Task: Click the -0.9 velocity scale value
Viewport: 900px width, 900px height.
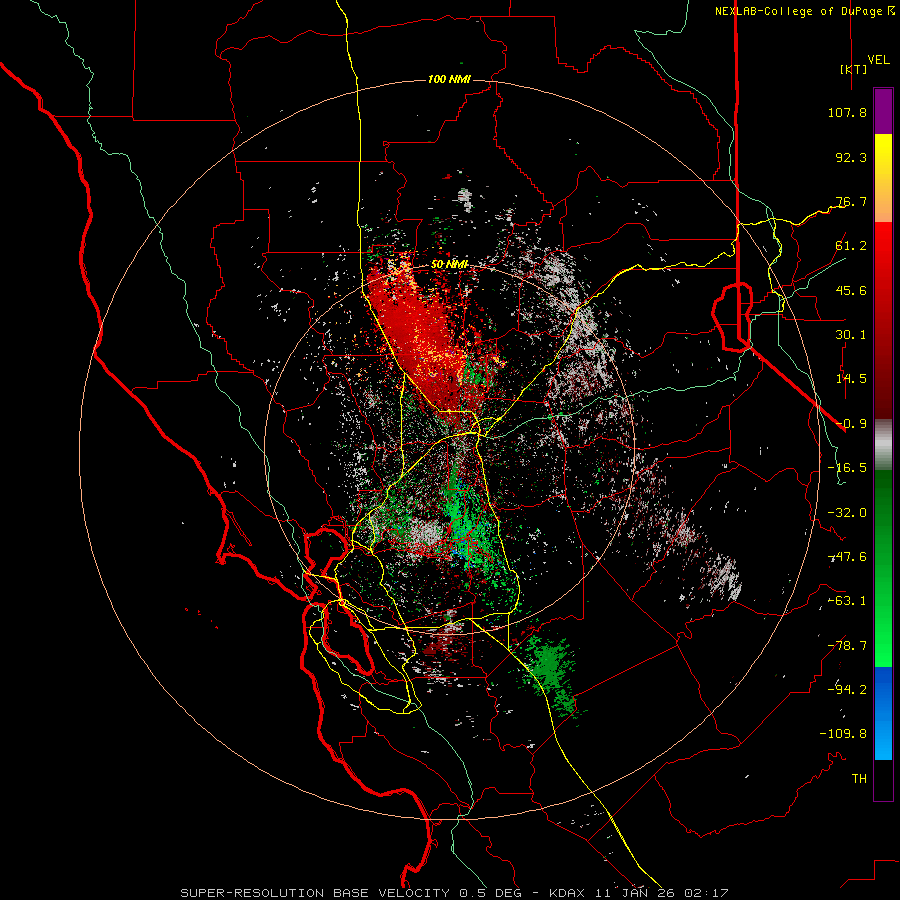Action: [851, 424]
